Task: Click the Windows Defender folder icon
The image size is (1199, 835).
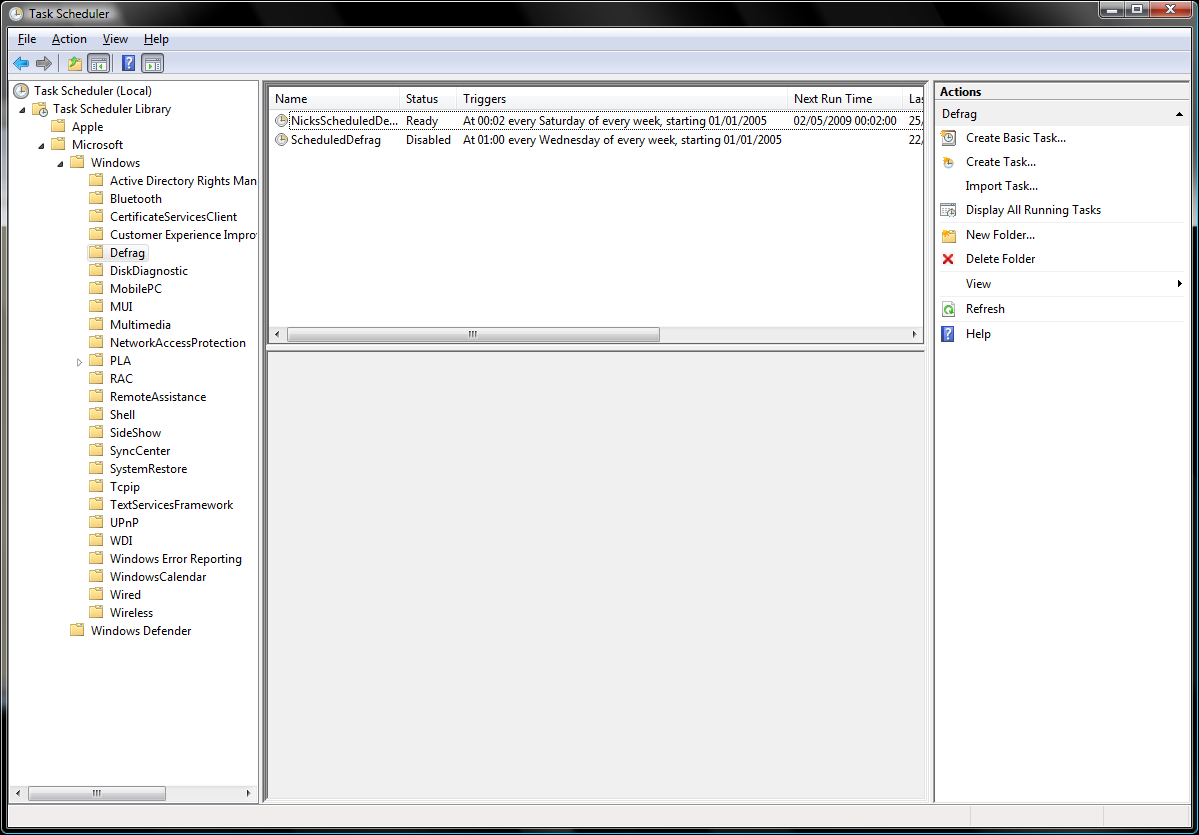Action: click(76, 630)
